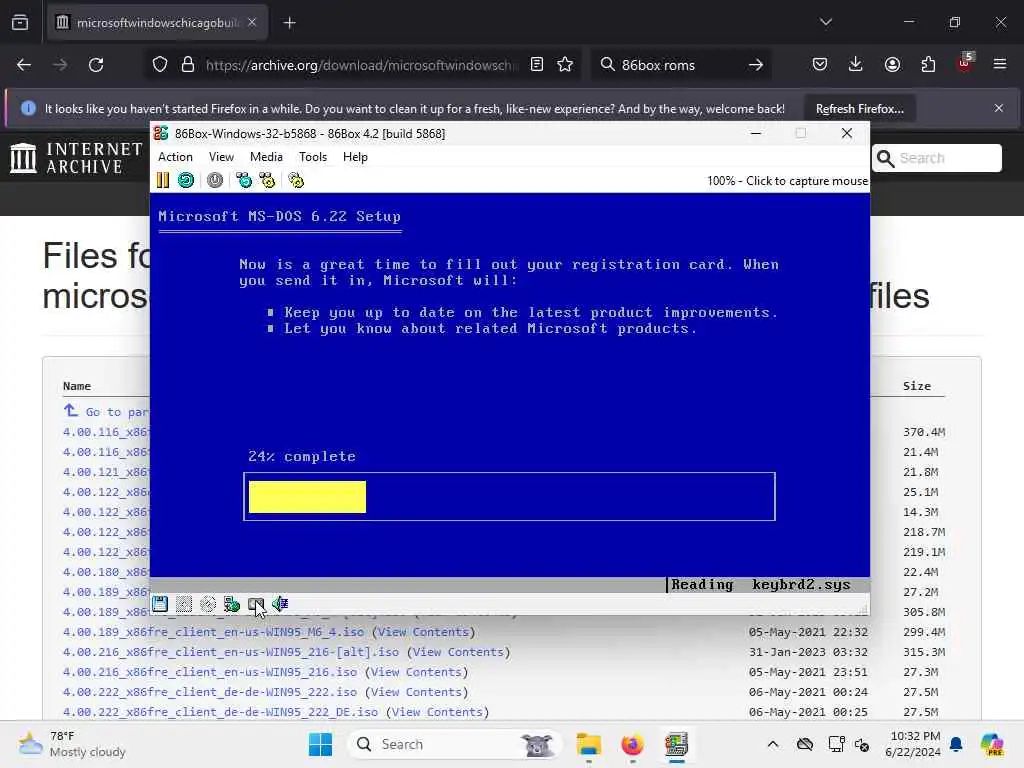The height and width of the screenshot is (768, 1024).
Task: Open Copilot preview icon in taskbar
Action: (x=992, y=744)
